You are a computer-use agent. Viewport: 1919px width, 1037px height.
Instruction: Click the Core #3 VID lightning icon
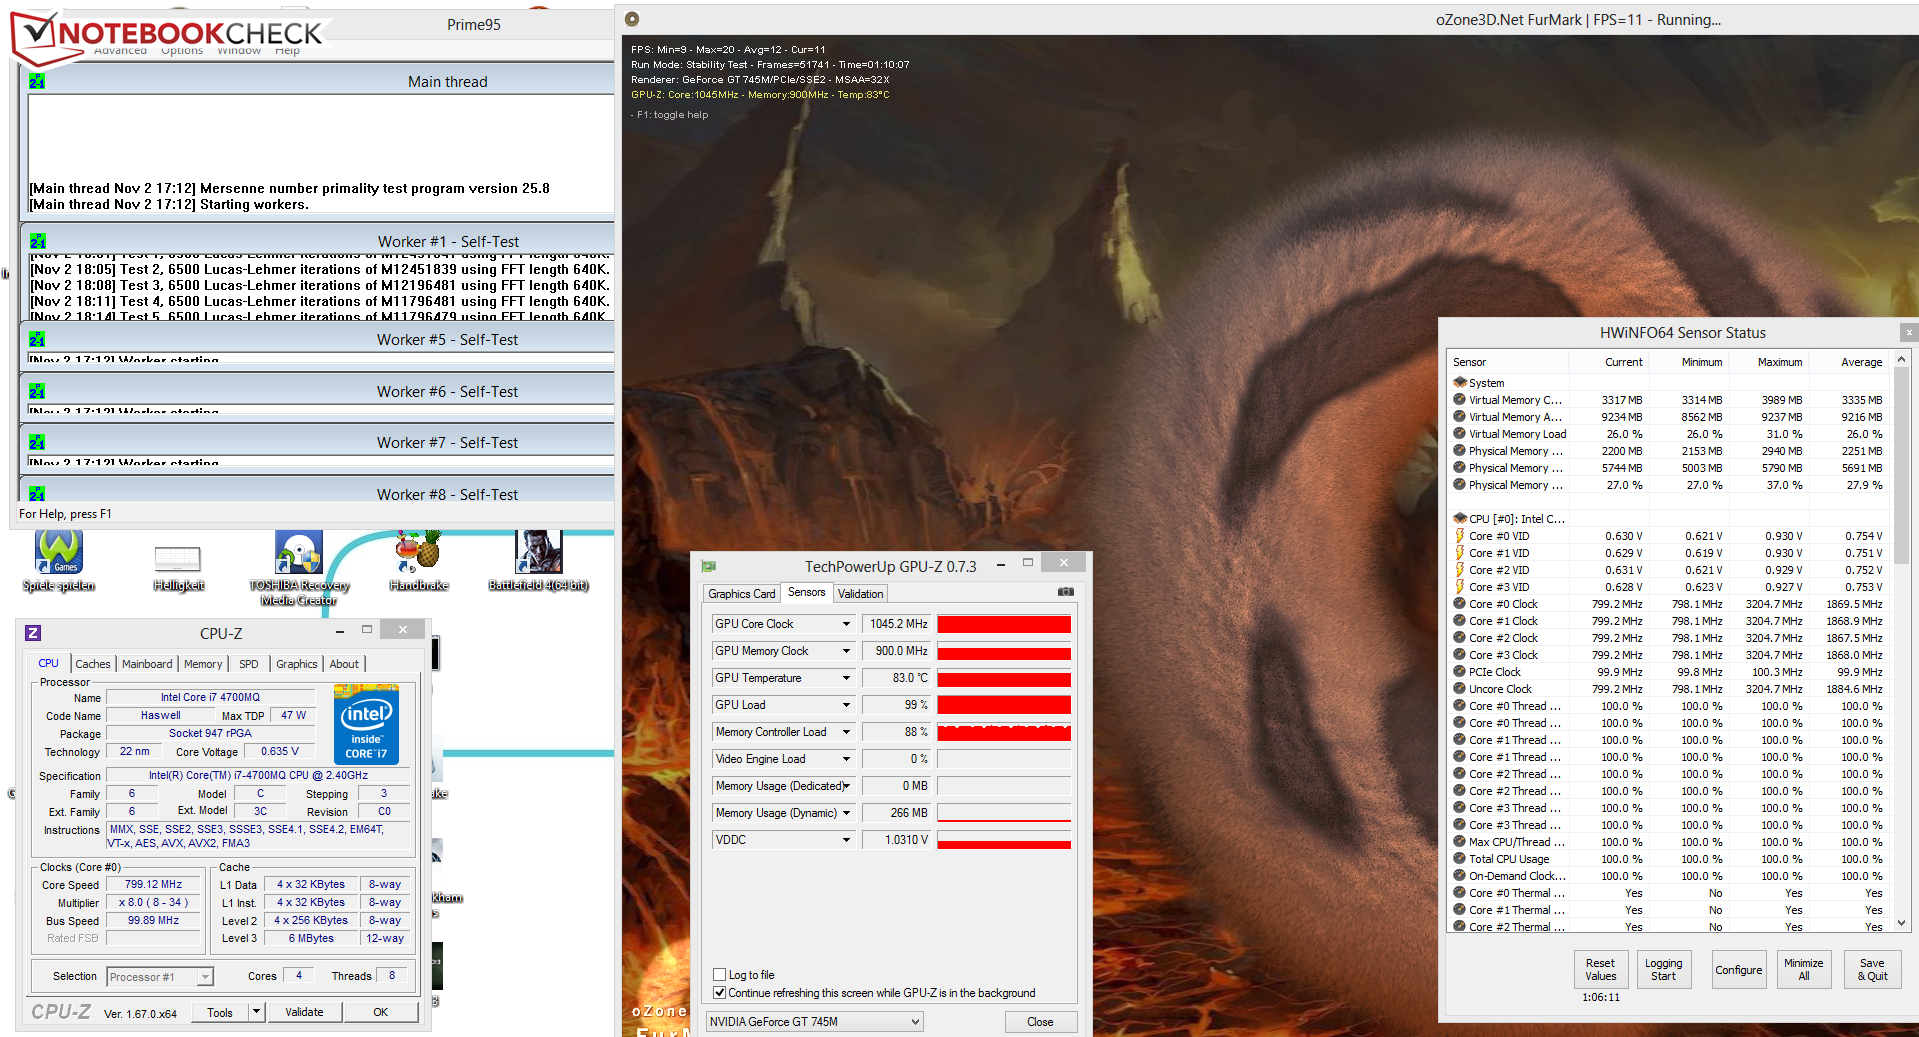[x=1460, y=586]
